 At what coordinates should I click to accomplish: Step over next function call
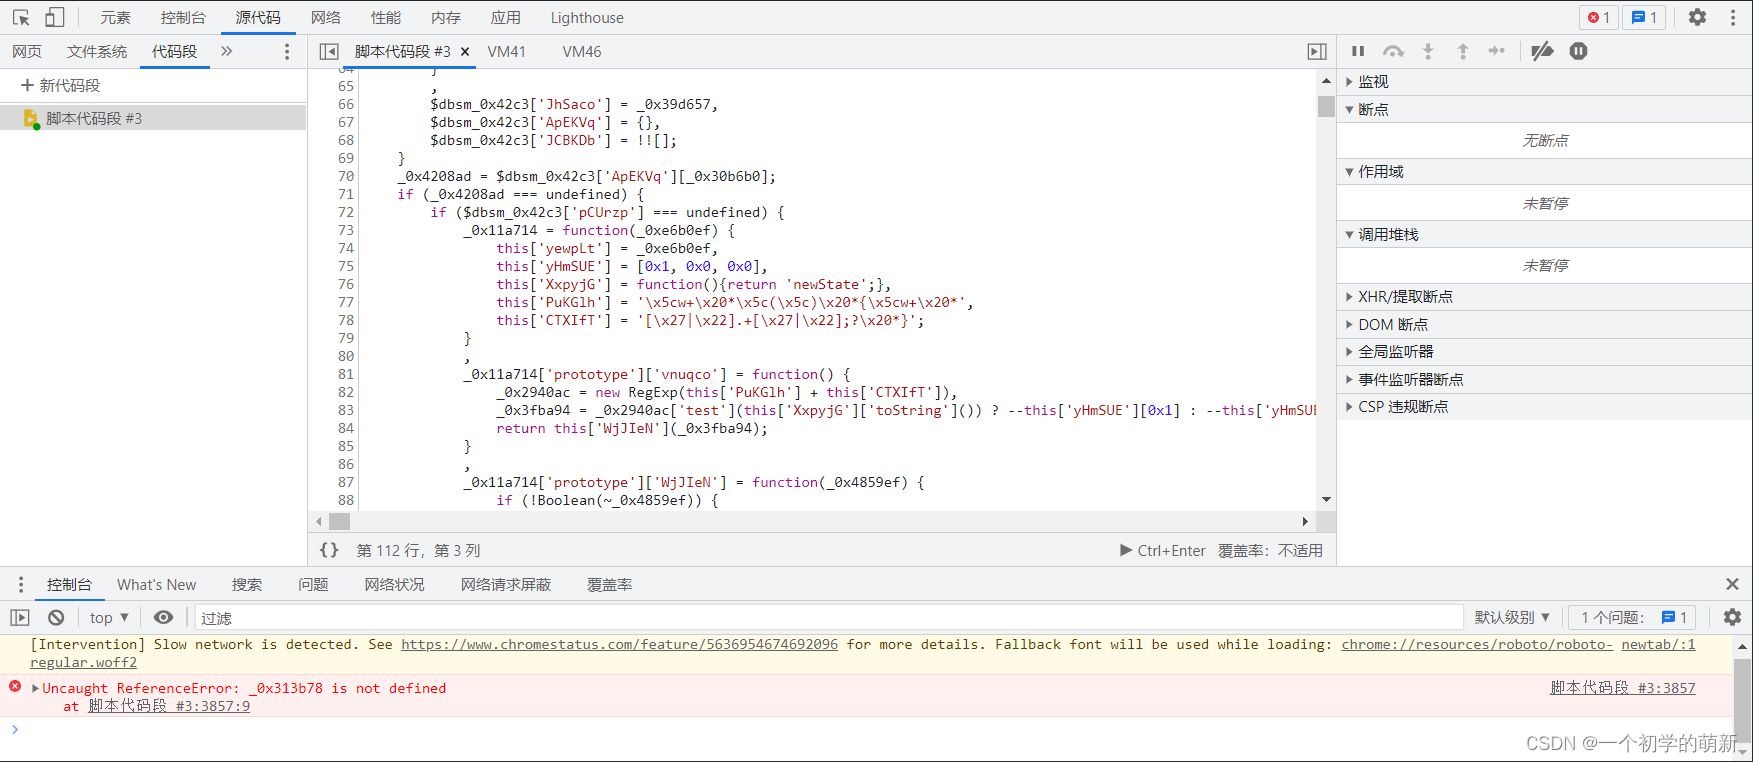tap(1393, 51)
